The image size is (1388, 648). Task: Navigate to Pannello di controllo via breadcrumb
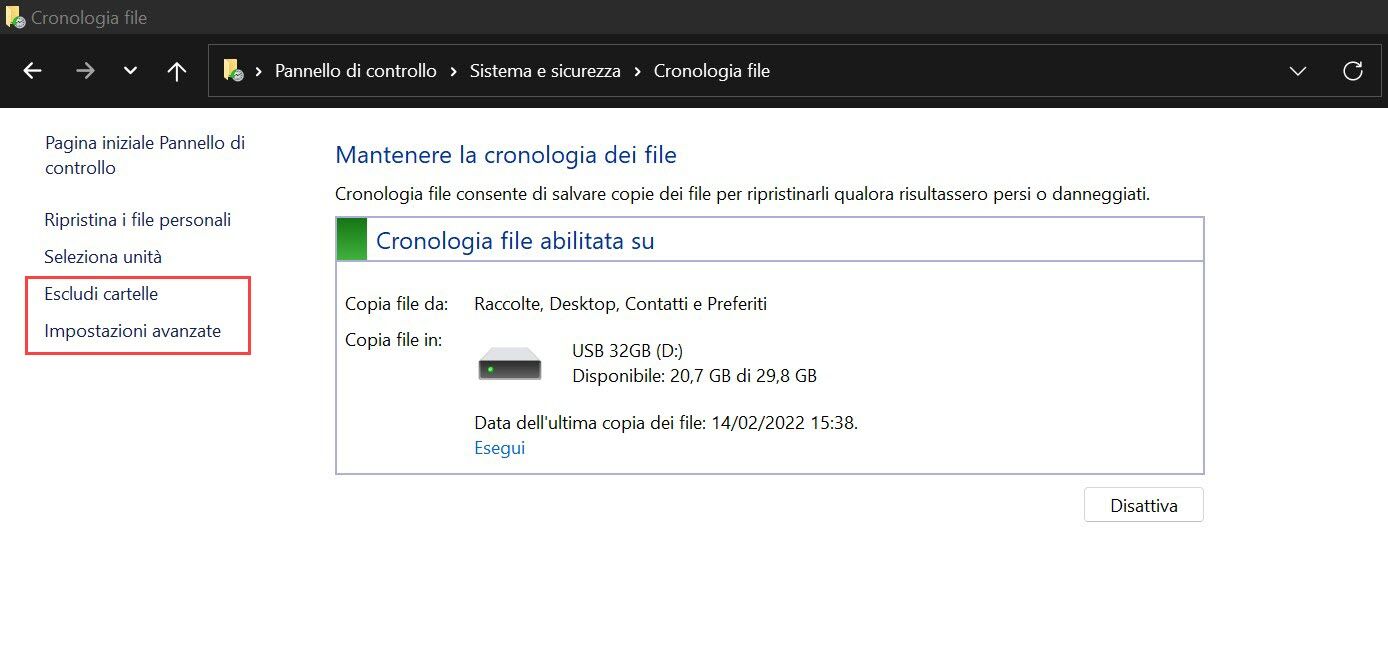[x=355, y=70]
